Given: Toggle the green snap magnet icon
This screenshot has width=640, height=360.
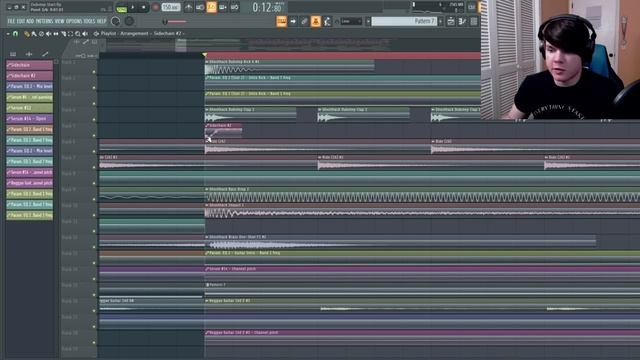Looking at the screenshot, I should tap(16, 34).
